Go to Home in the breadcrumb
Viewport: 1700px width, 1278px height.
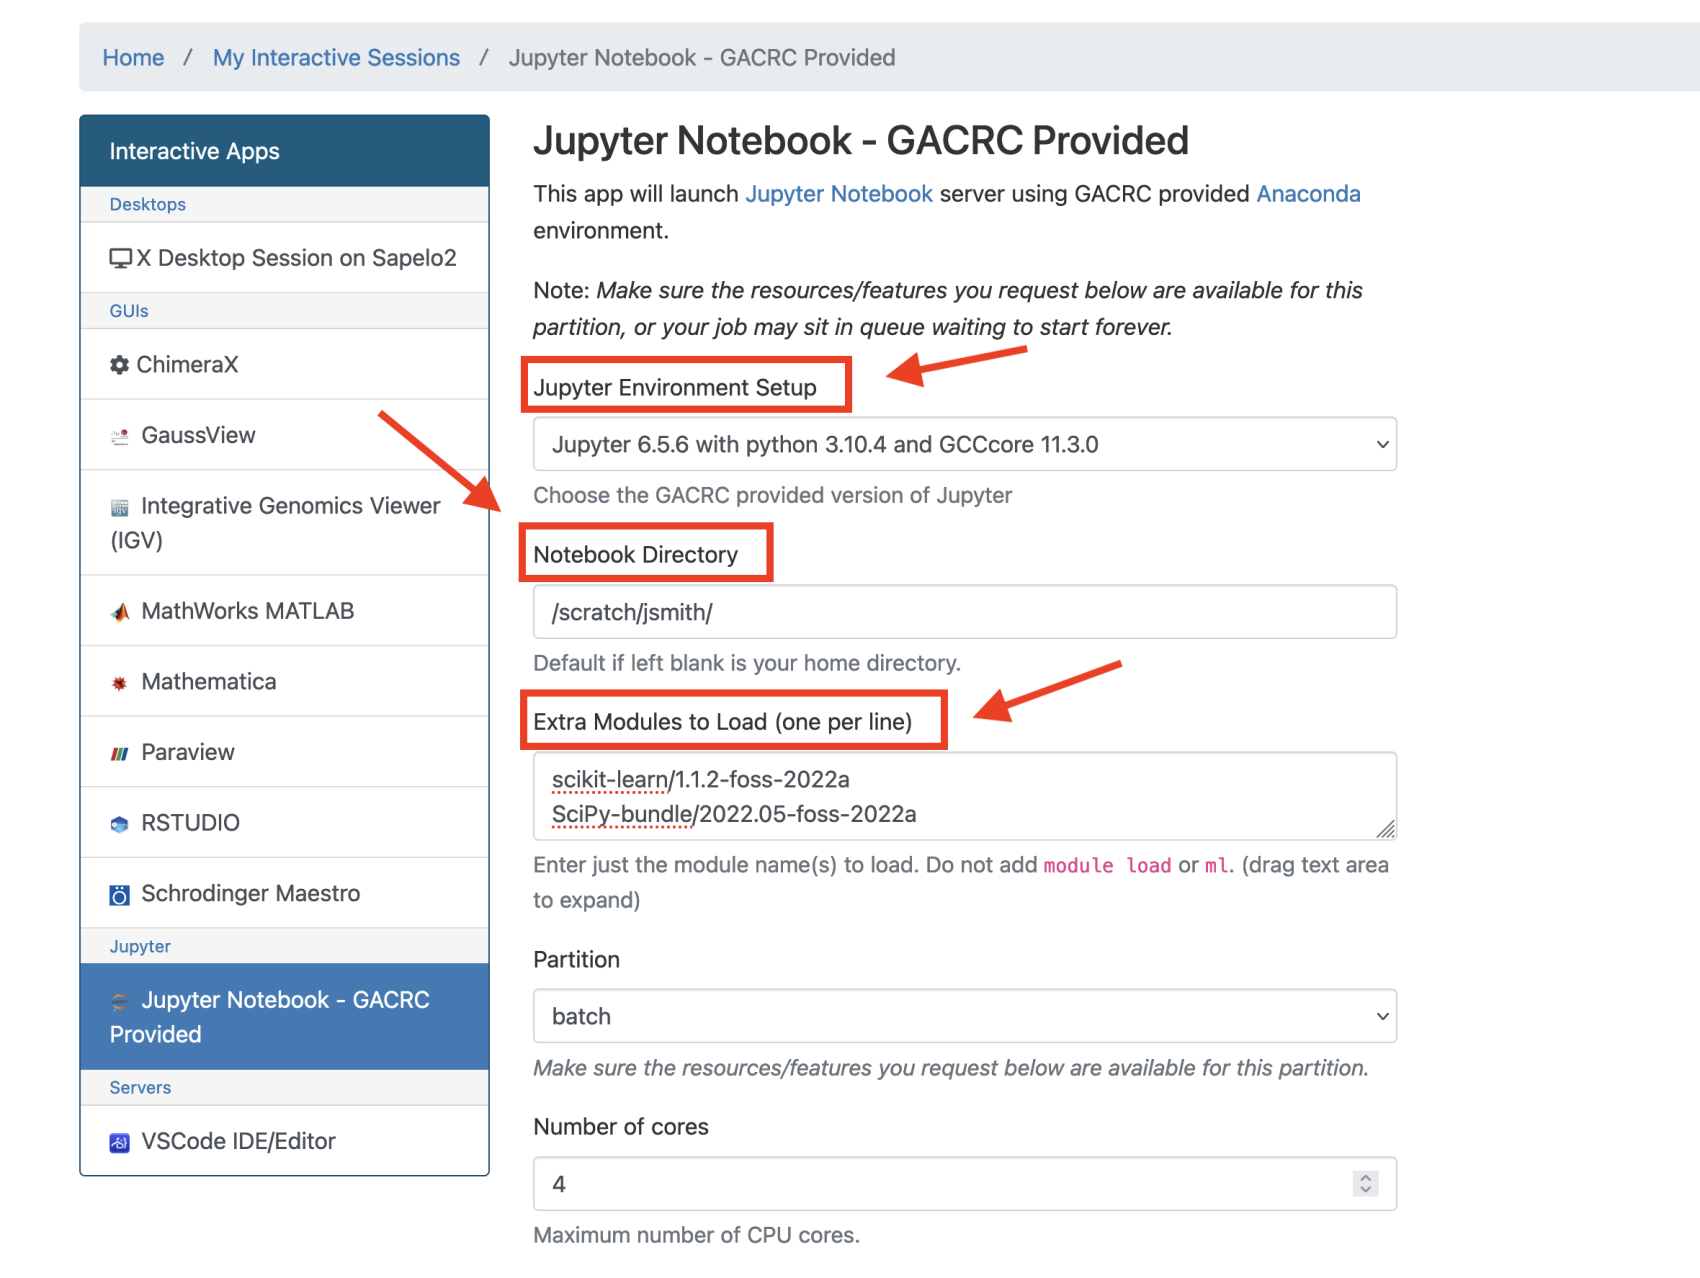132,57
